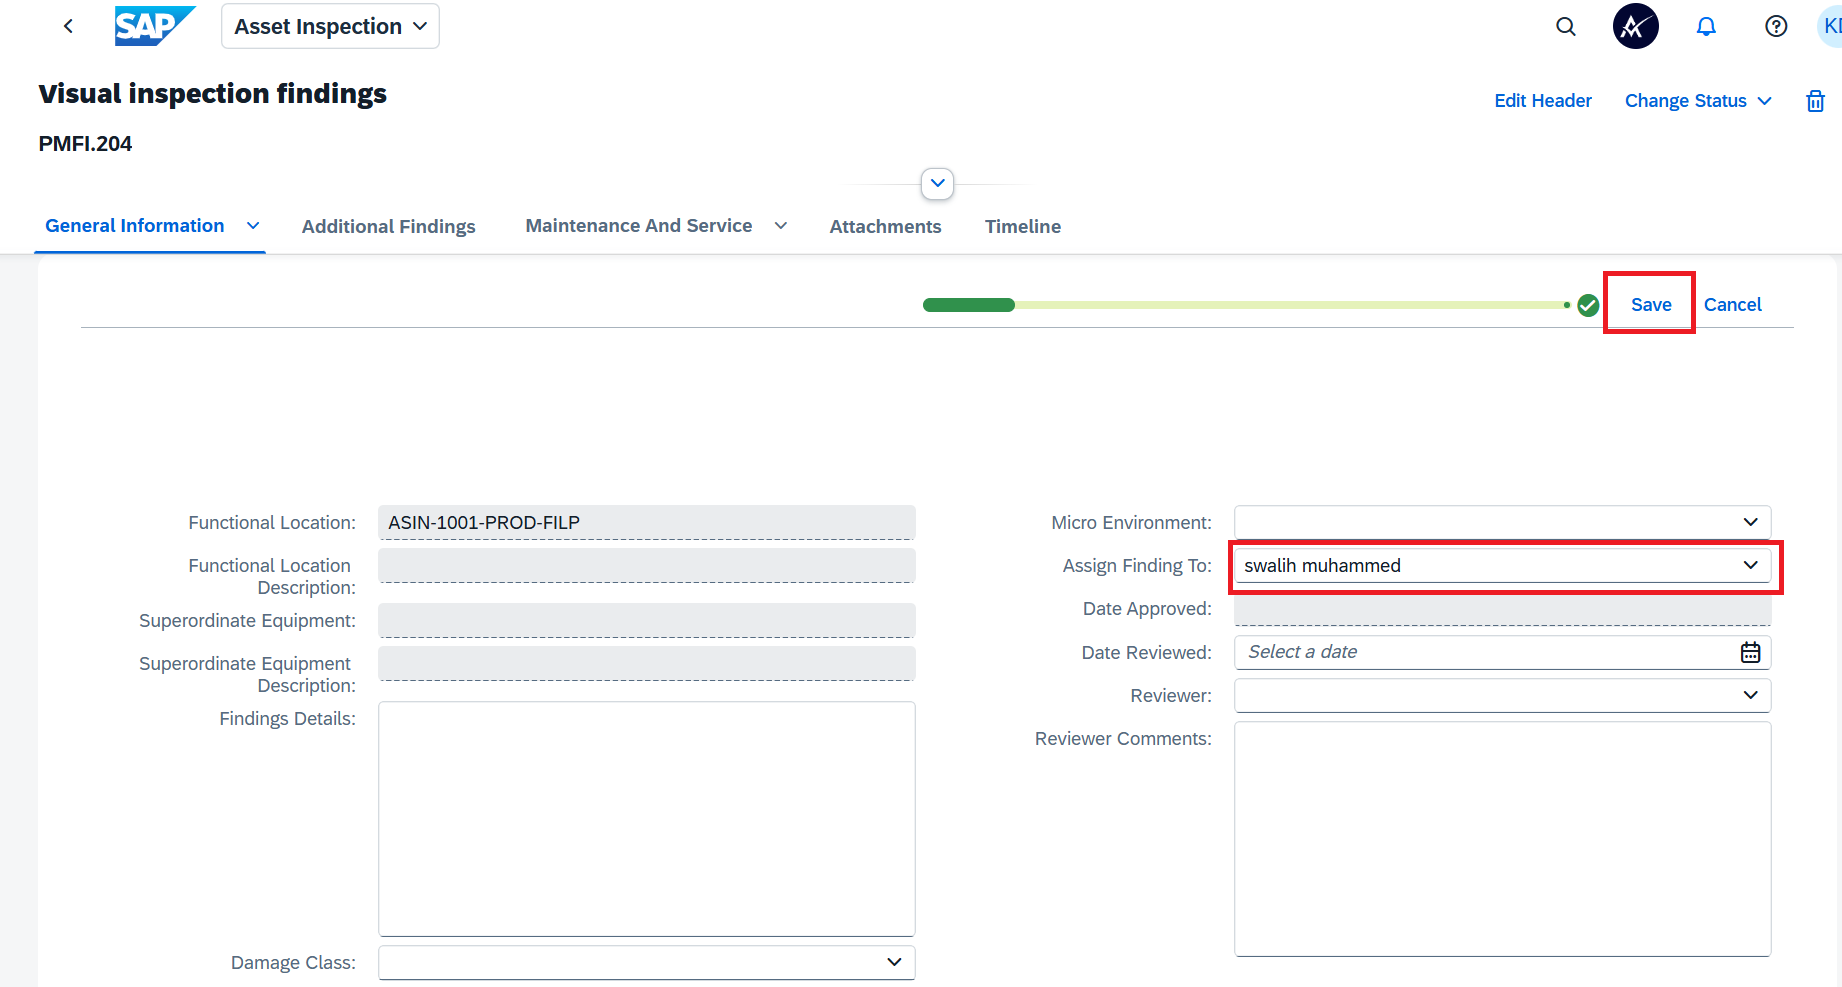Viewport: 1842px width, 987px height.
Task: Open the user profile avatar
Action: tap(1830, 26)
